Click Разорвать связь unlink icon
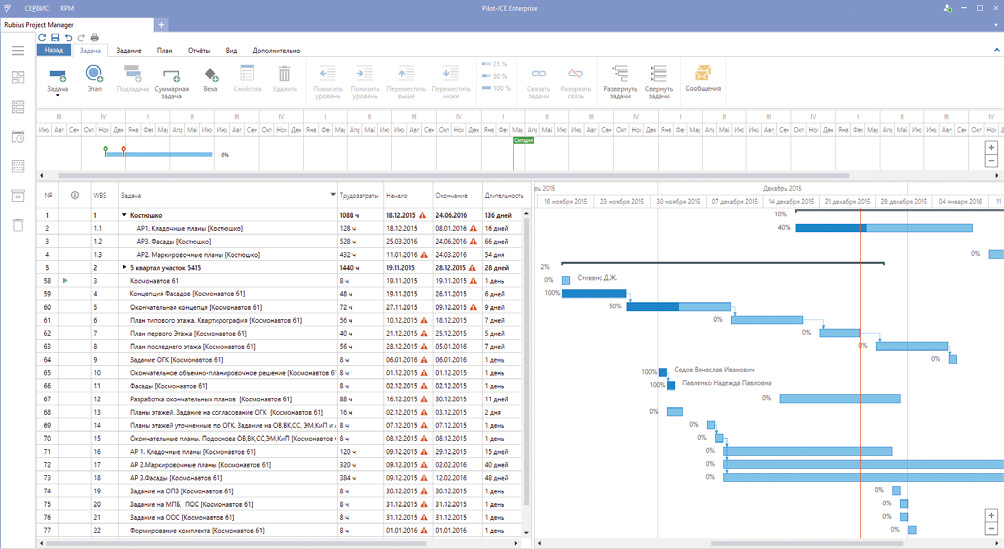The width and height of the screenshot is (1004, 549). tap(576, 74)
